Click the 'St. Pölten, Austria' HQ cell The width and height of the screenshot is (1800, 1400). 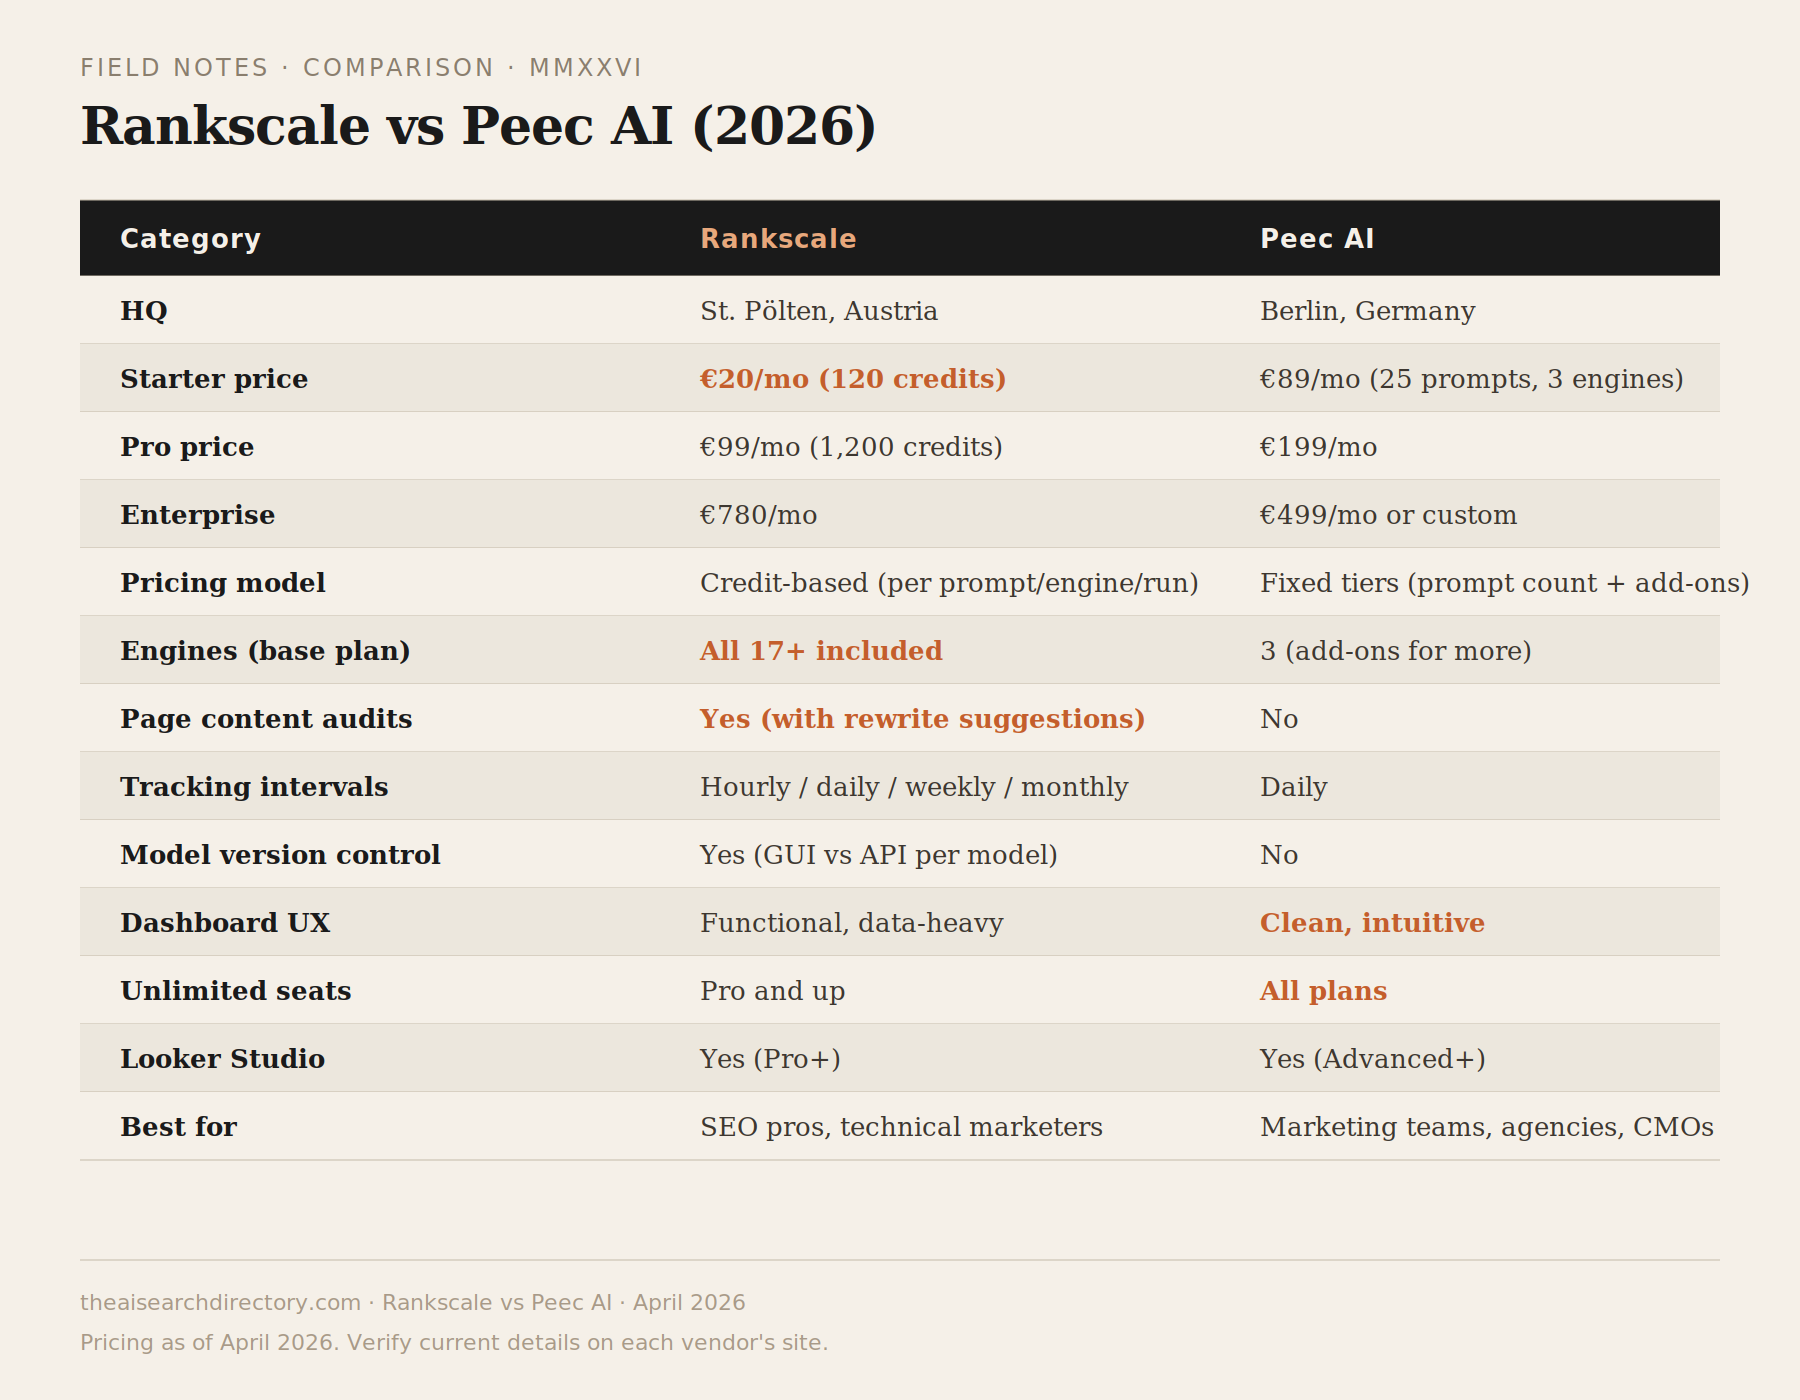point(818,311)
